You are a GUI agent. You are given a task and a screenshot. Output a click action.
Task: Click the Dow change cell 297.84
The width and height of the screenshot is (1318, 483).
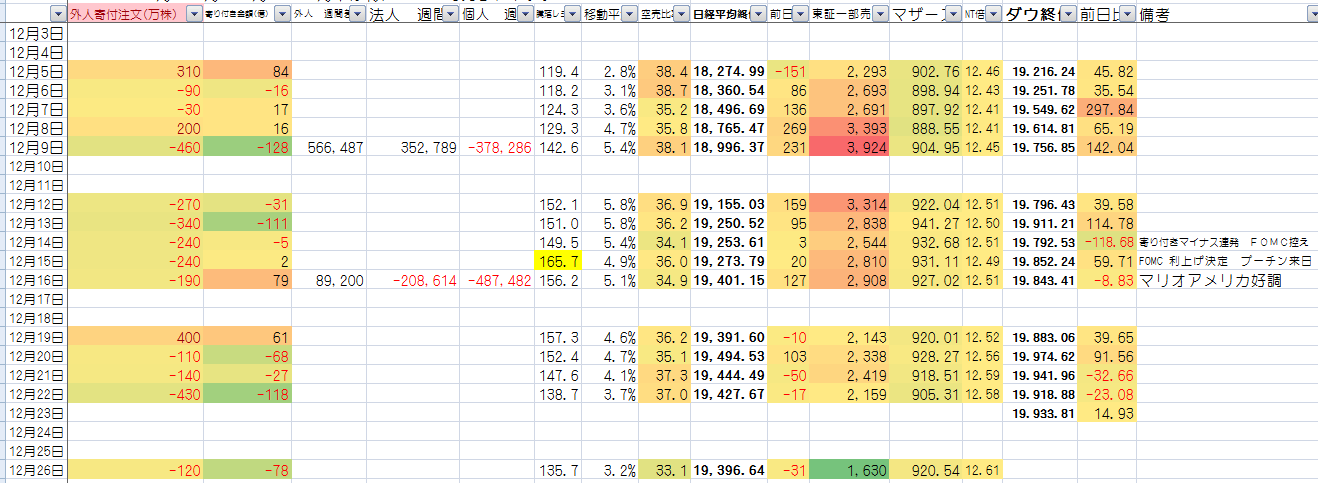(x=1107, y=109)
